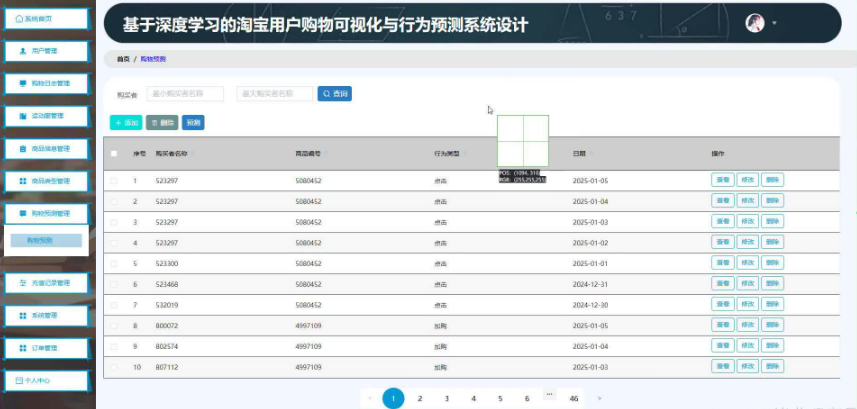The image size is (857, 409).
Task: Click the date 2024-12-30 cell
Action: [x=590, y=305]
